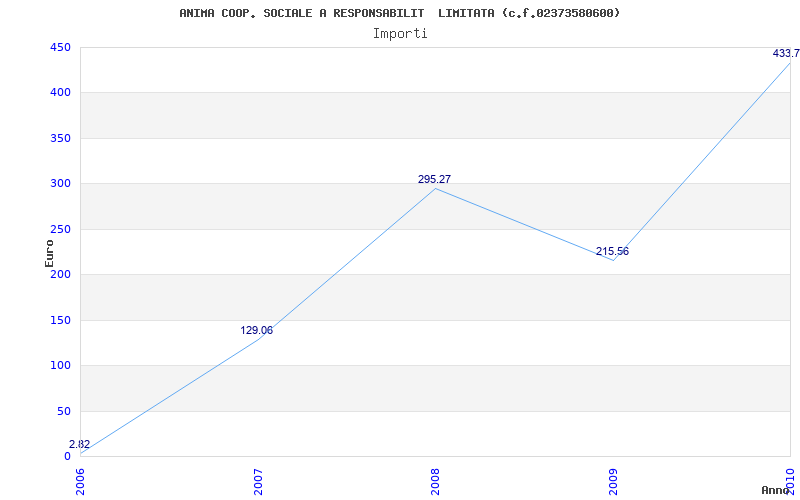Click the 2009 x-axis year label

613,482
